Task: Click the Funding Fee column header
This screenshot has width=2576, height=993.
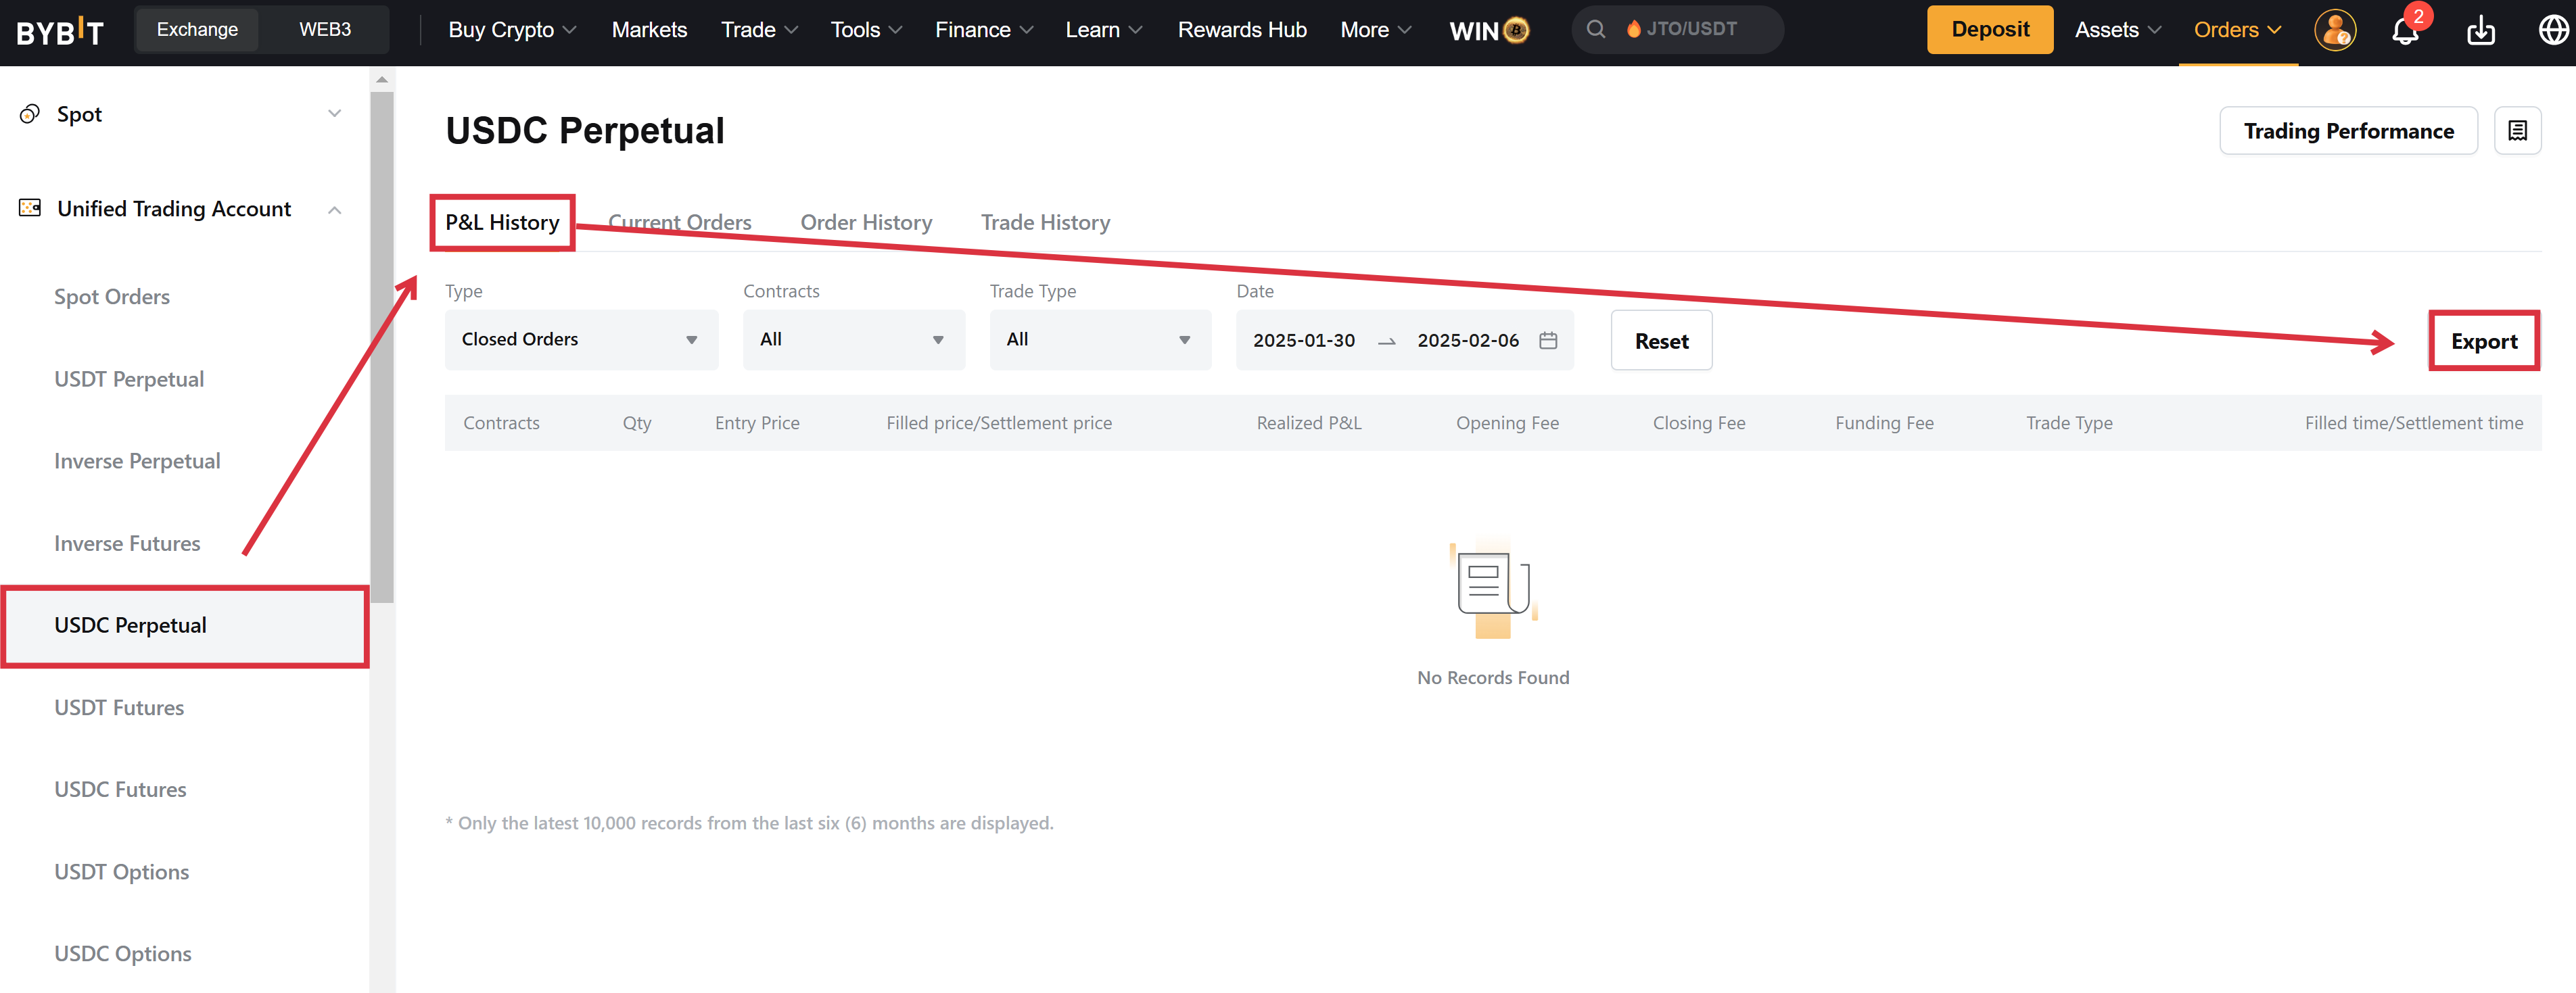Action: pos(1884,423)
